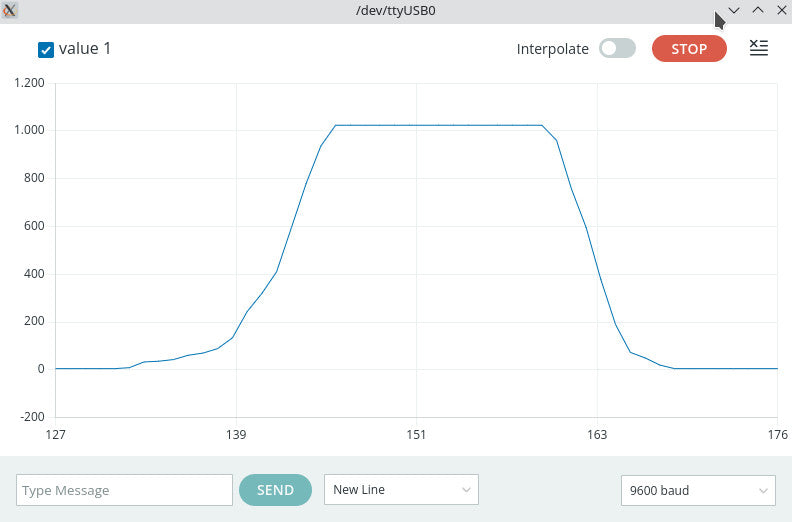
Task: Click the y-axis label 800
Action: 34,178
